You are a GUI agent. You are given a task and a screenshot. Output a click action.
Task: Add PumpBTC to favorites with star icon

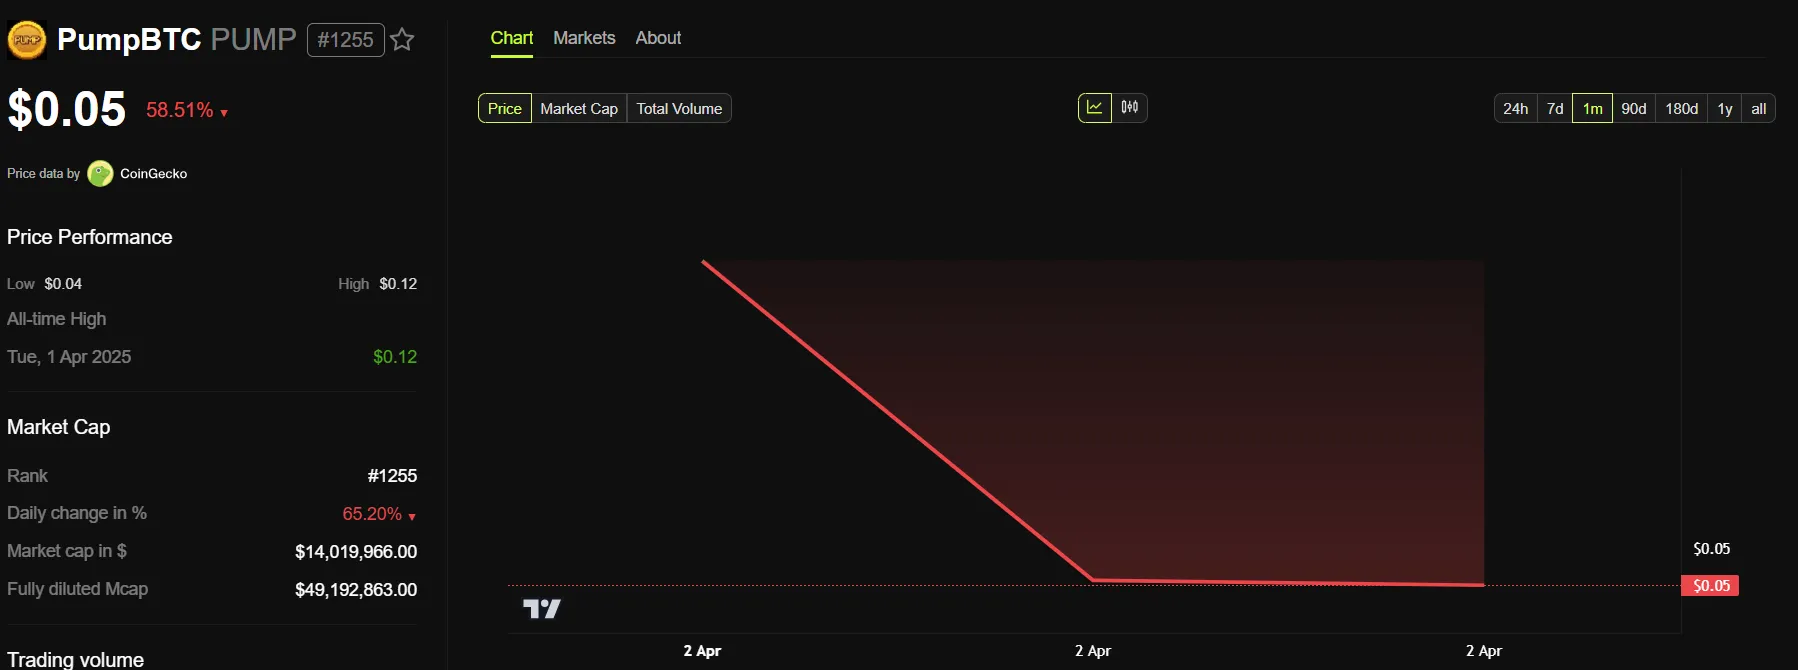(402, 40)
